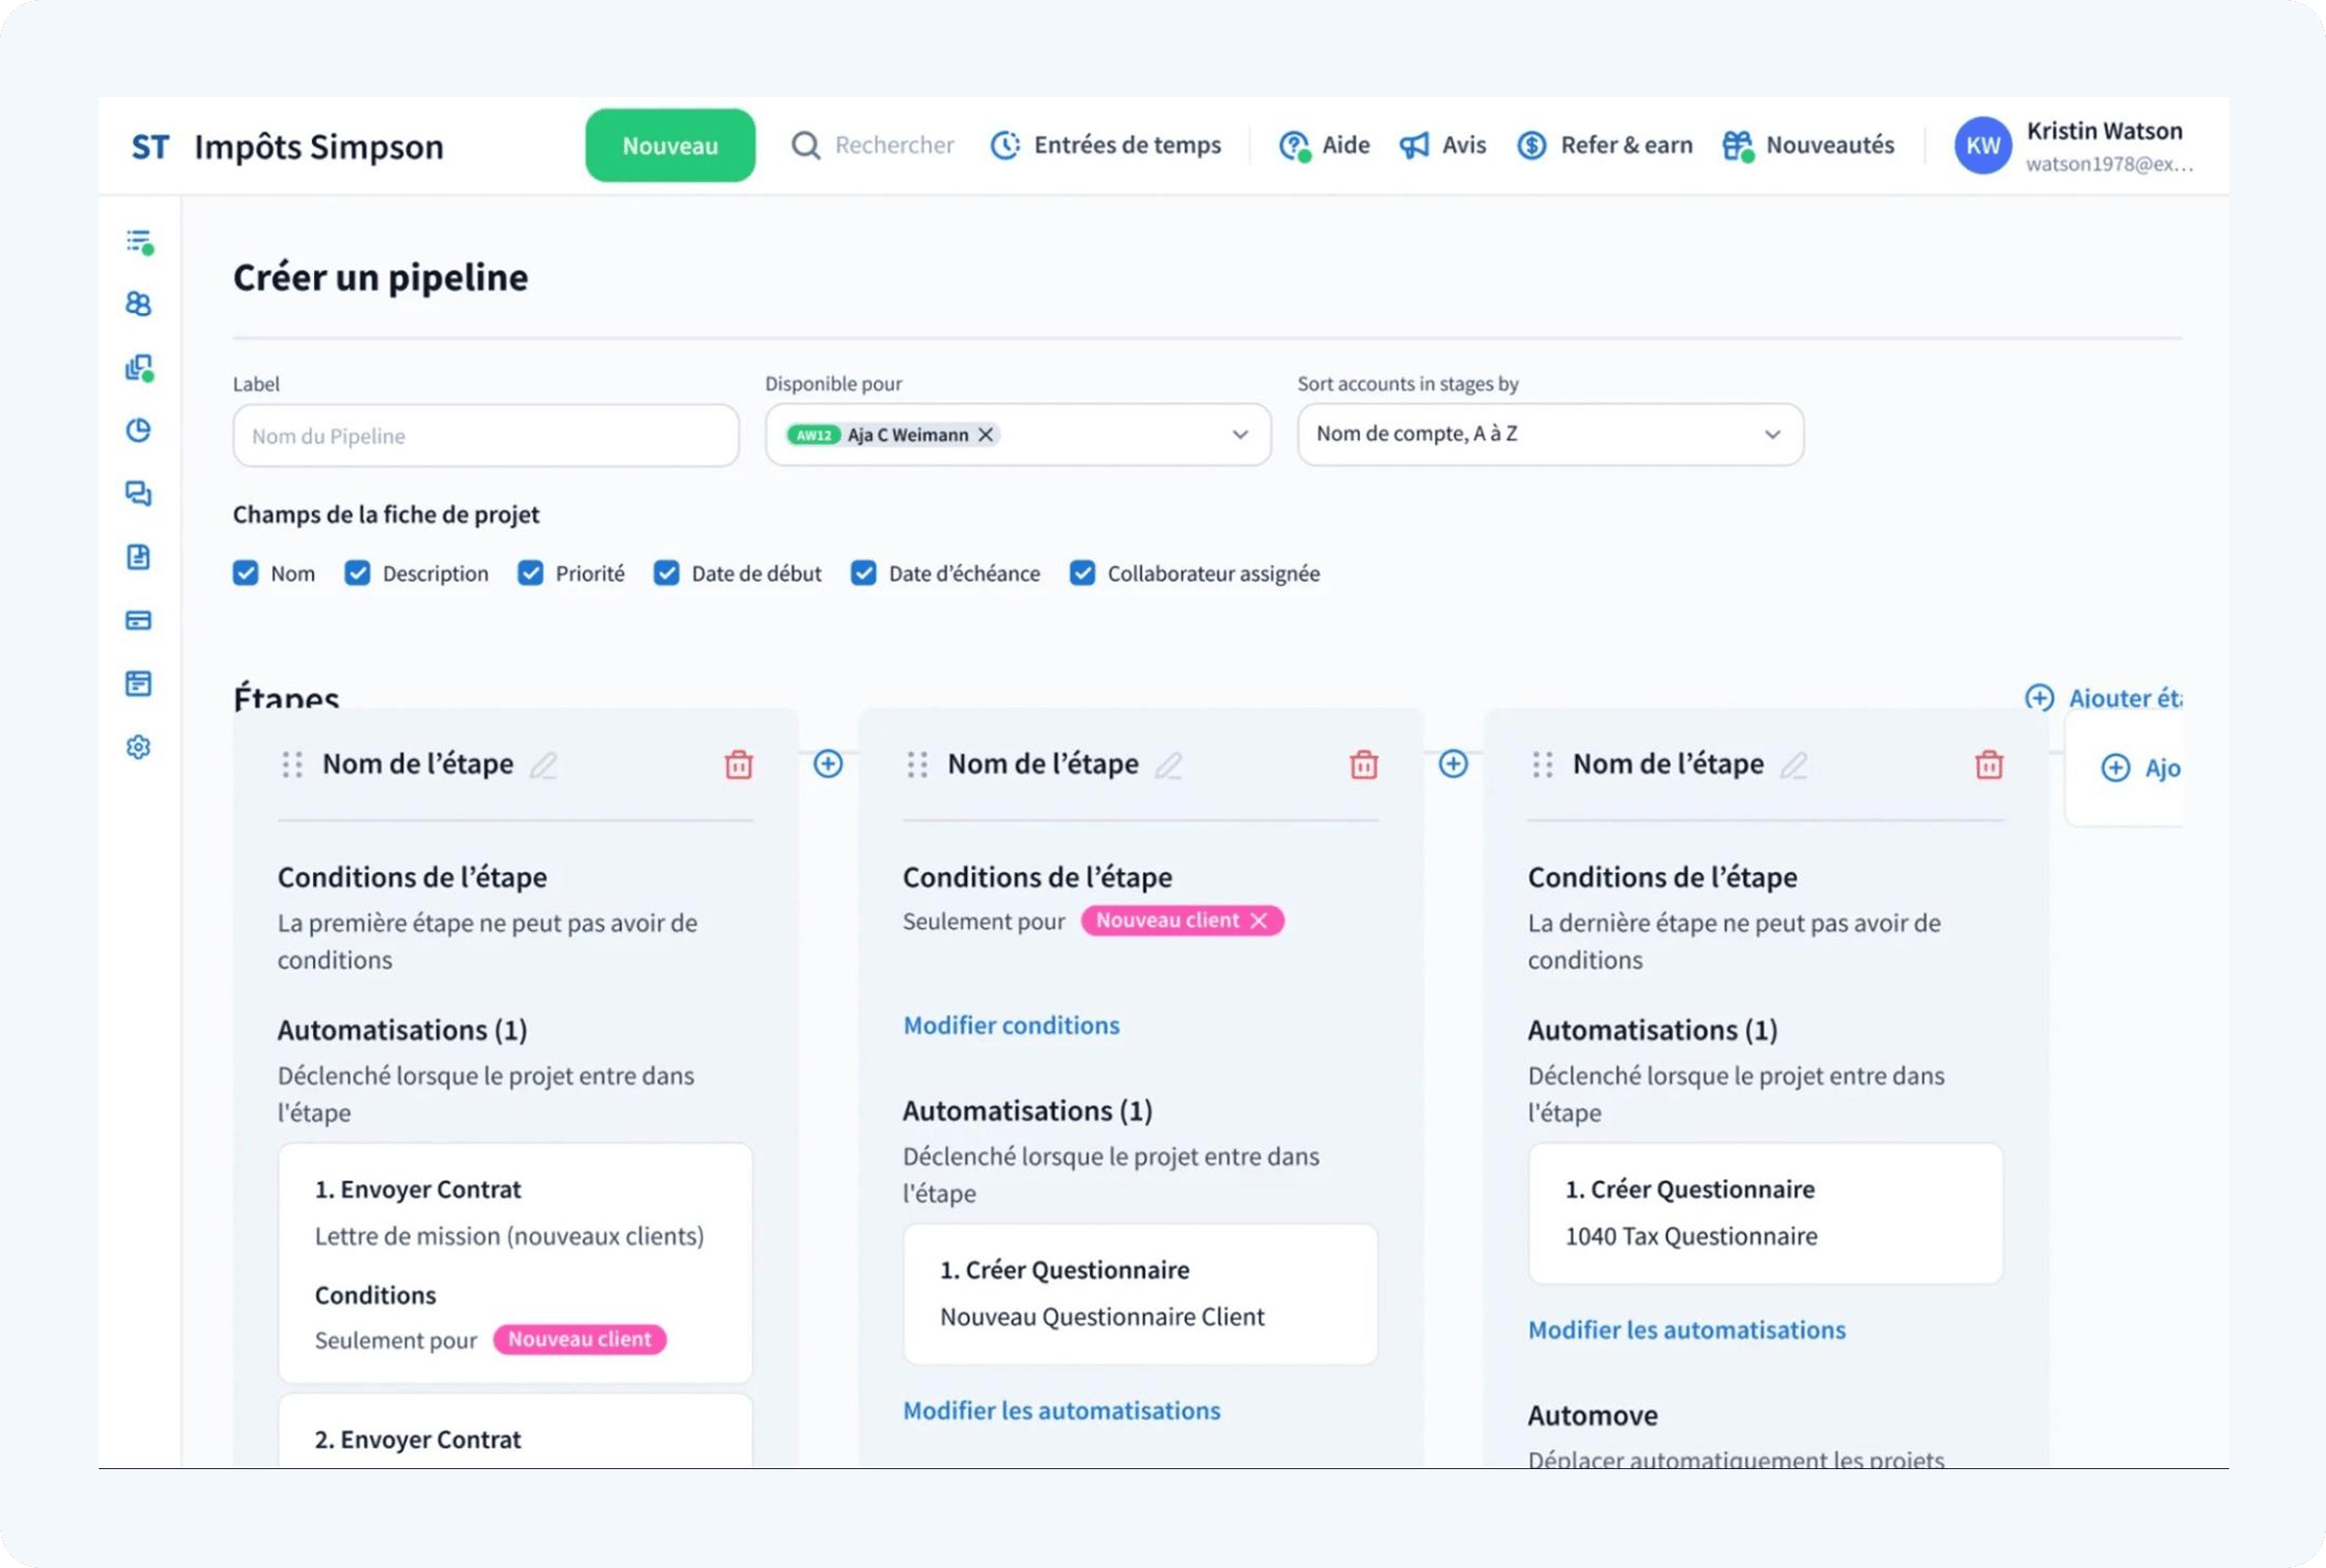Viewport: 2326px width, 1568px height.
Task: Click the "2. Envoyer Contrat" automation title
Action: (418, 1440)
